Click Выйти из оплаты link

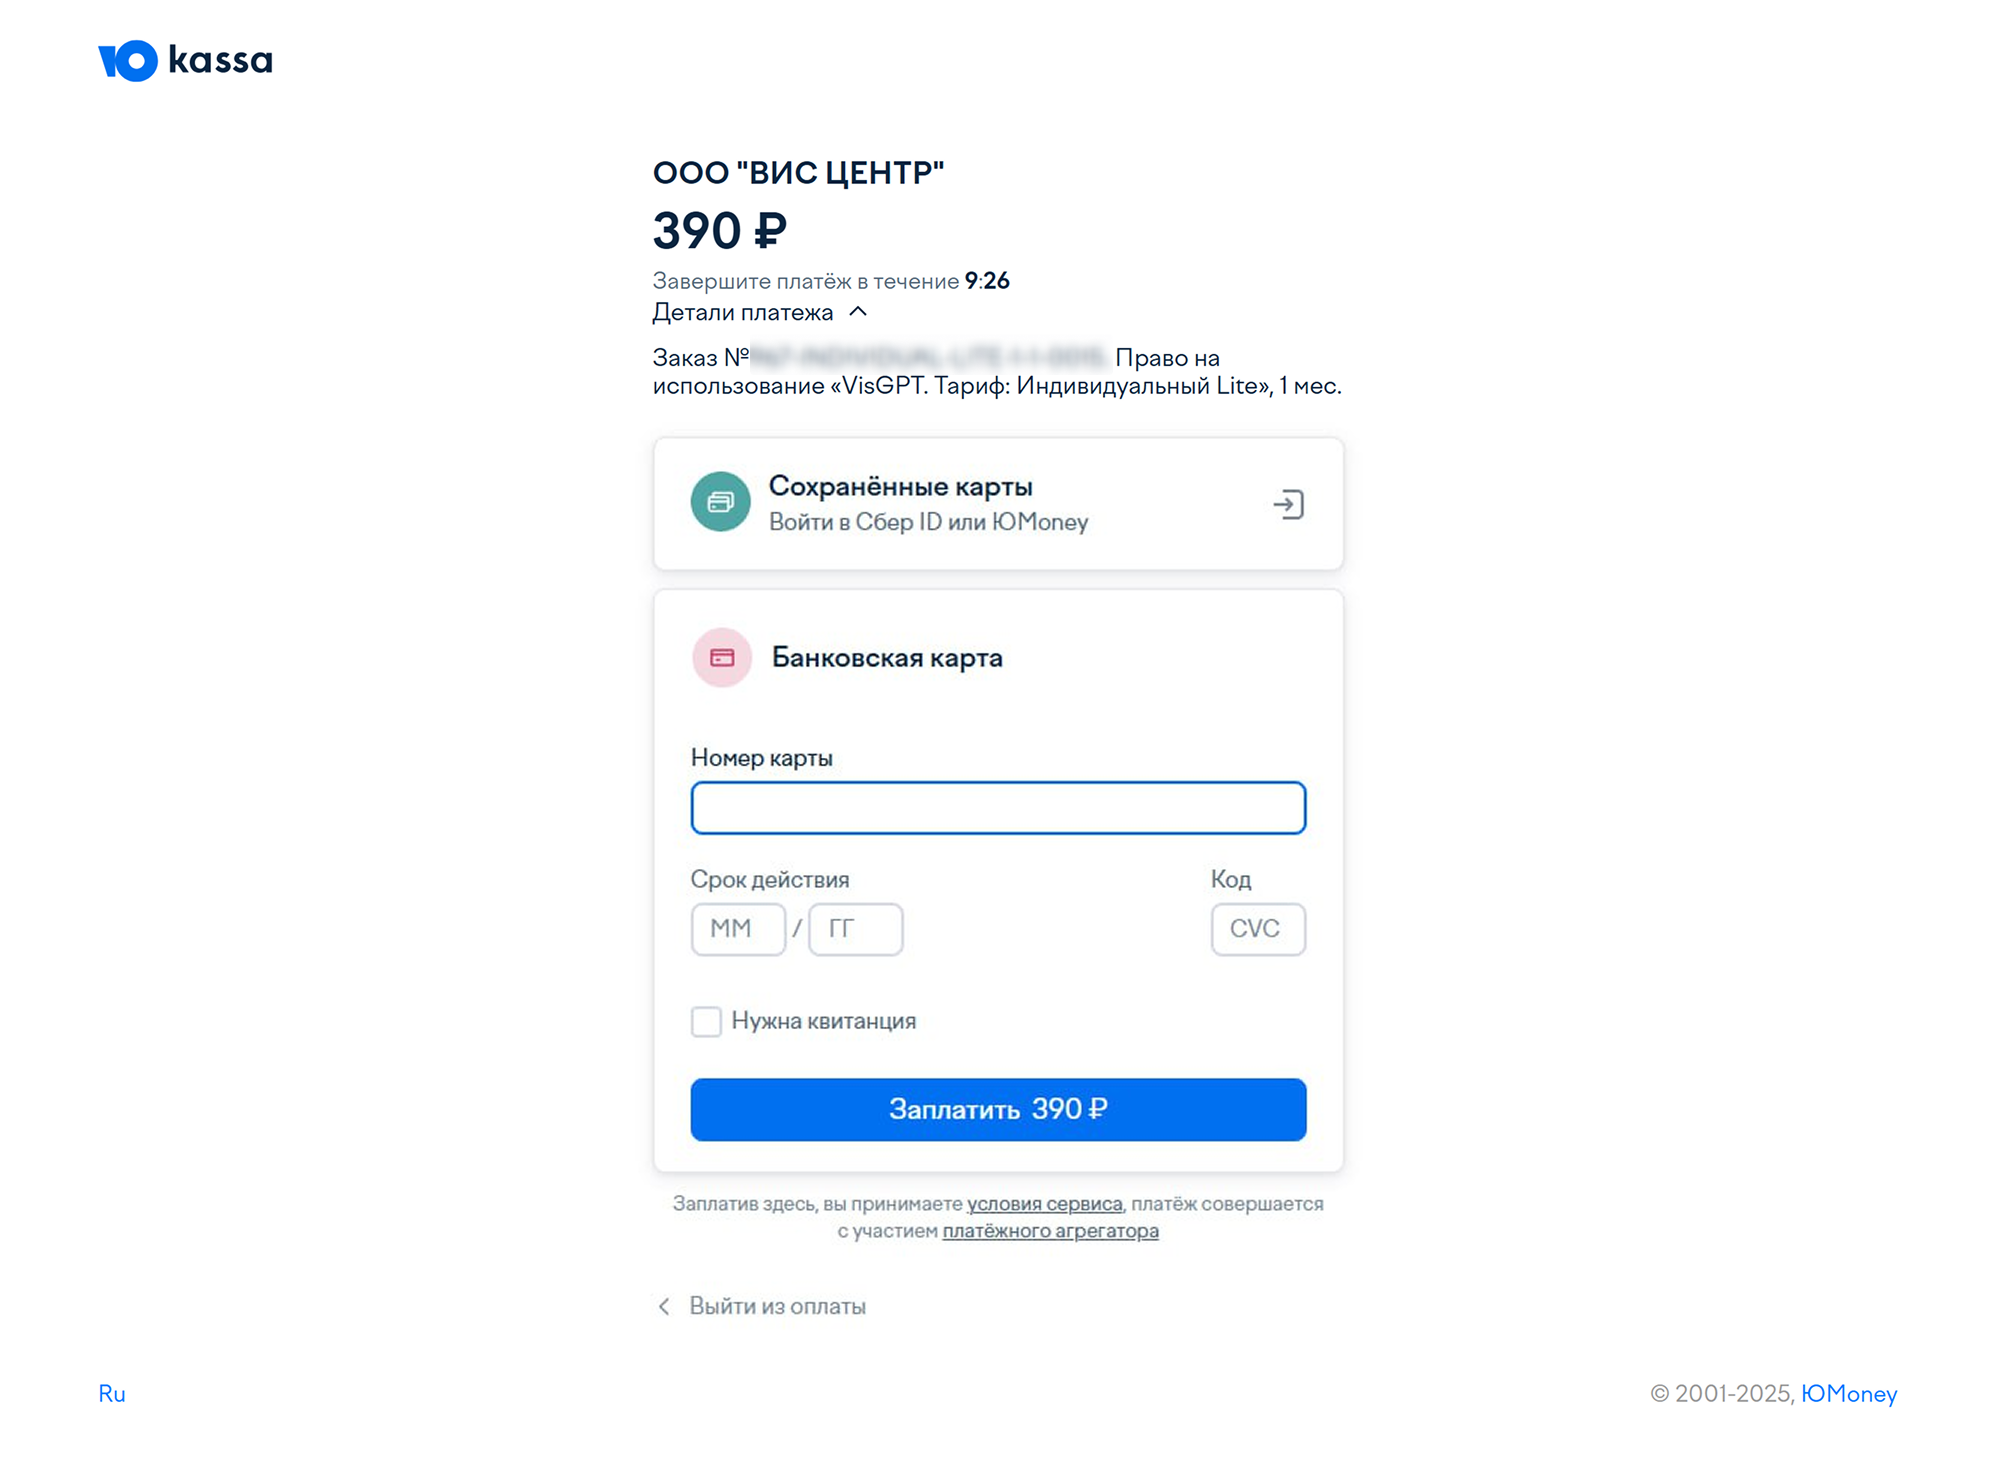pos(777,1307)
